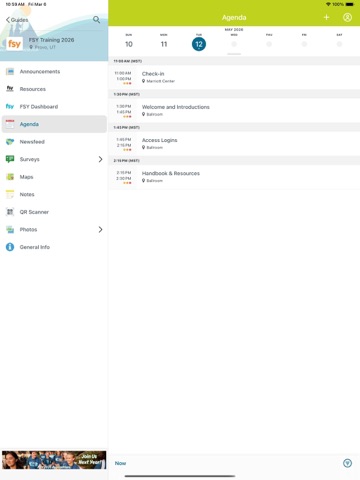Open the Notes menu item

tap(54, 194)
